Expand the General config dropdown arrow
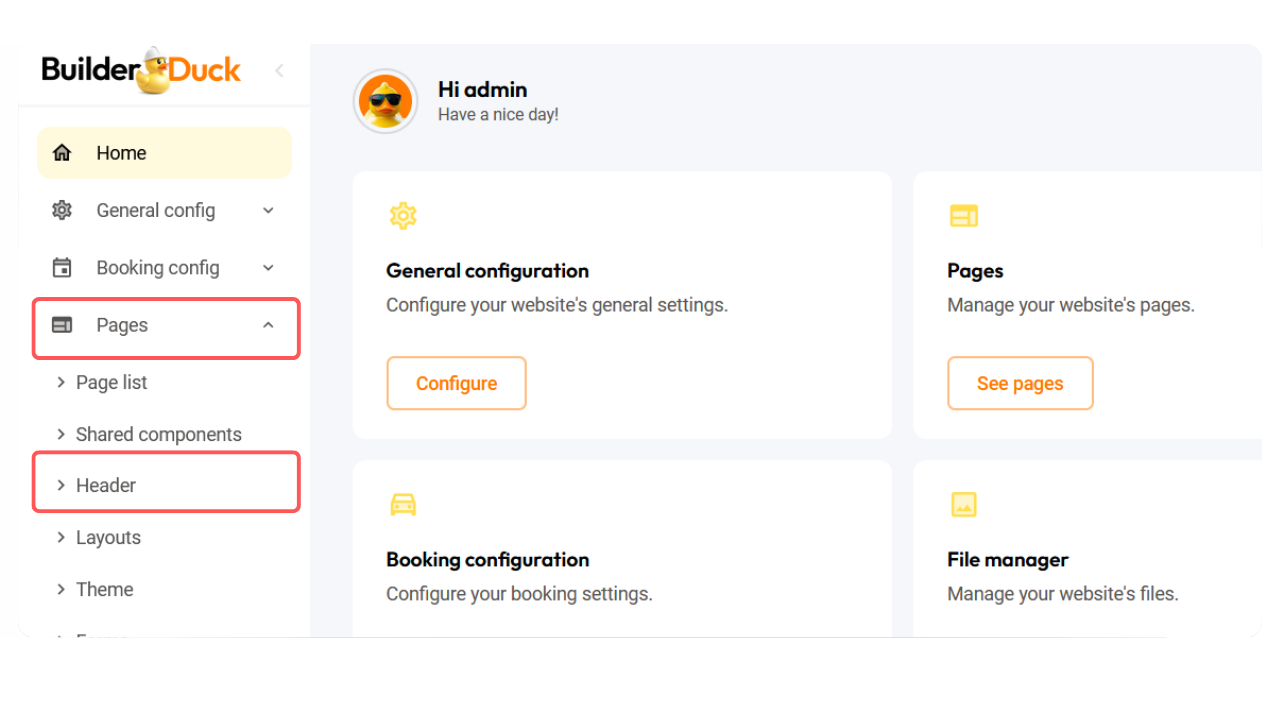The height and width of the screenshot is (720, 1280). pyautogui.click(x=268, y=210)
